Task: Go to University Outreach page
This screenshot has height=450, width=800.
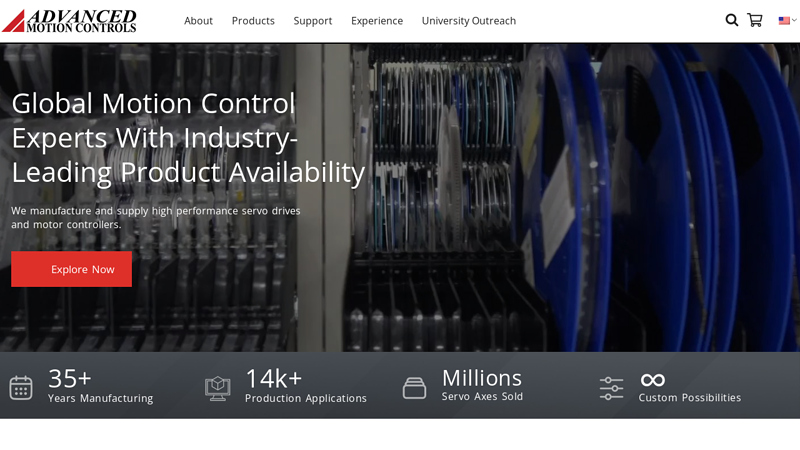Action: [x=469, y=21]
